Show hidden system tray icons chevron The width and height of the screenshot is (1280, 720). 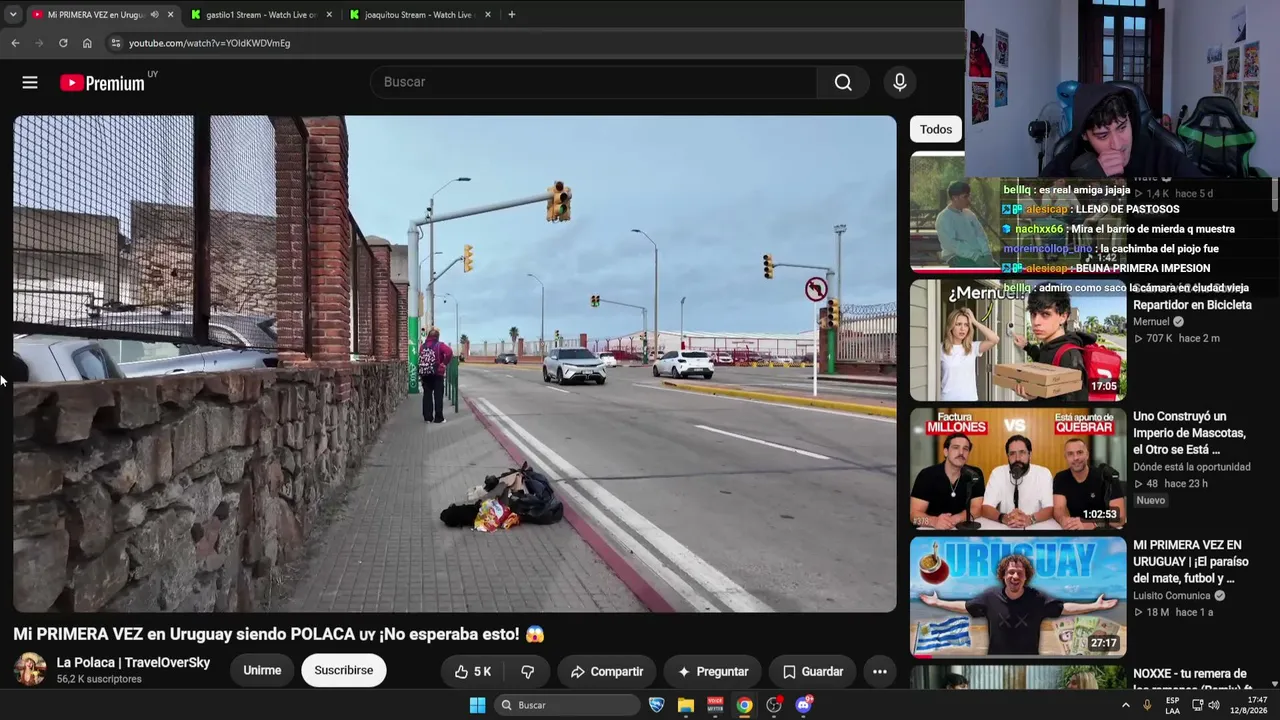pyautogui.click(x=1125, y=705)
